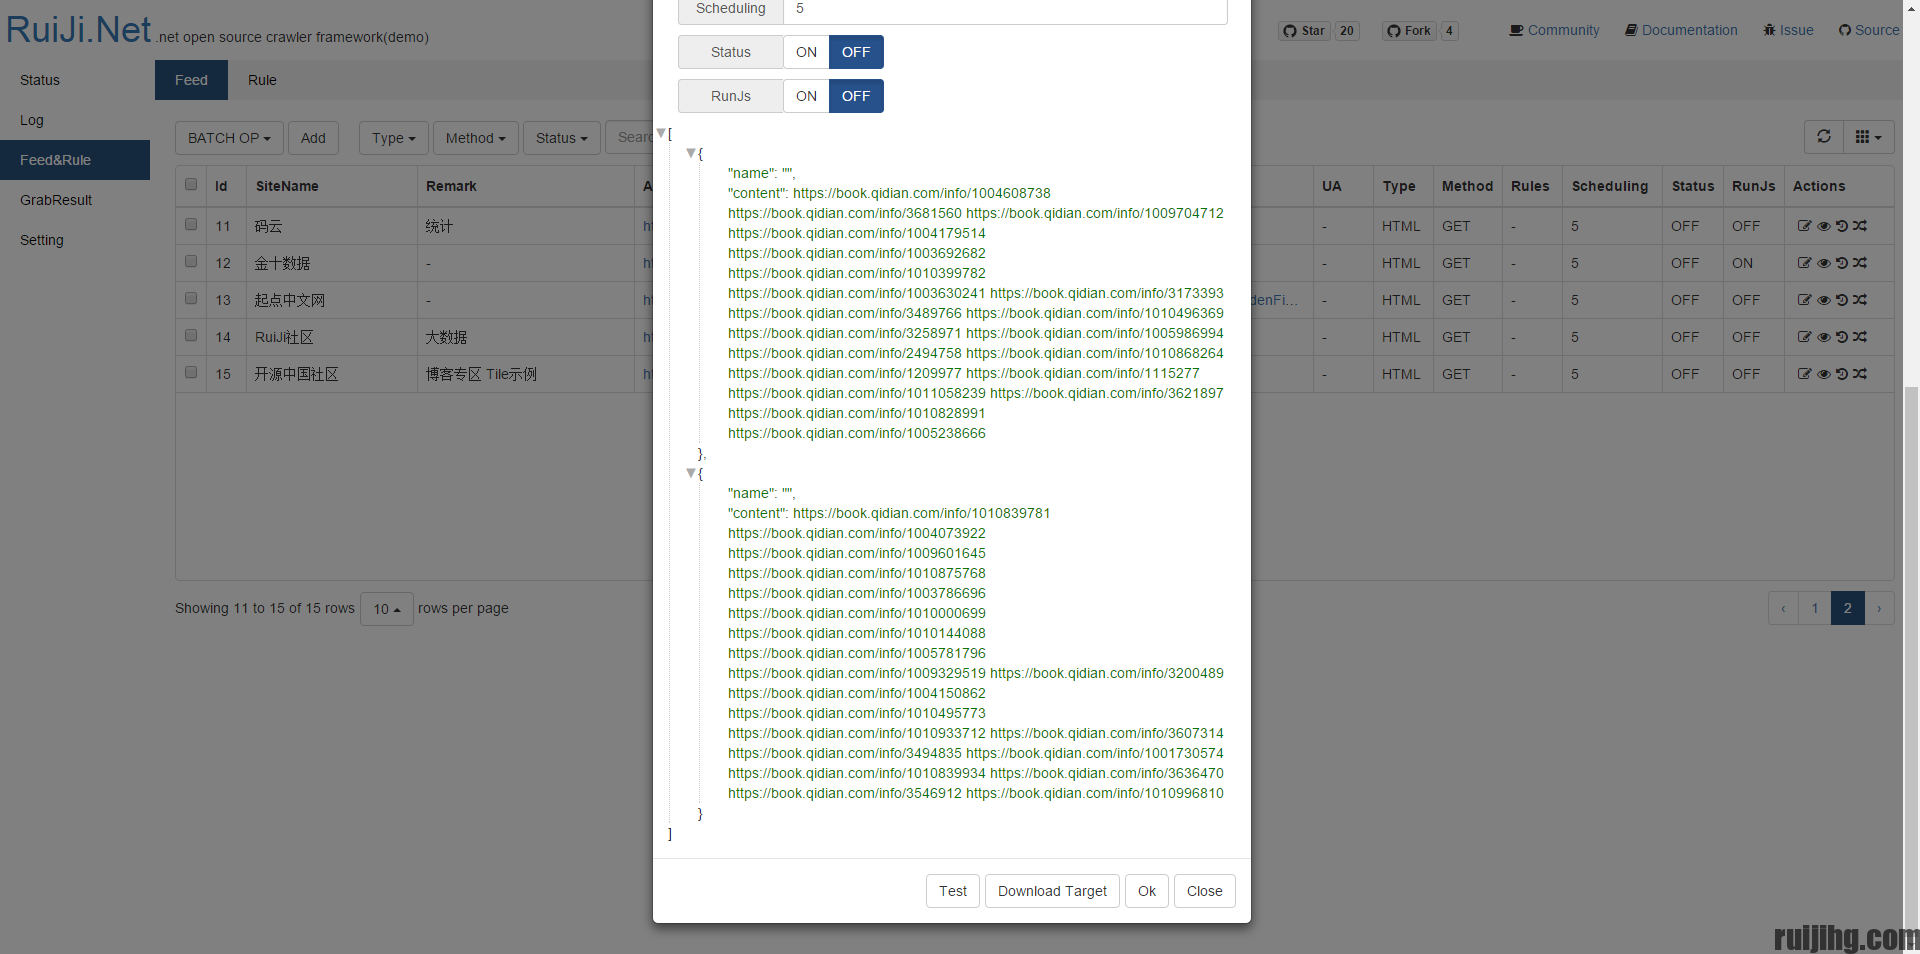Click the eye view icon for row 13
1920x954 pixels.
(1823, 300)
